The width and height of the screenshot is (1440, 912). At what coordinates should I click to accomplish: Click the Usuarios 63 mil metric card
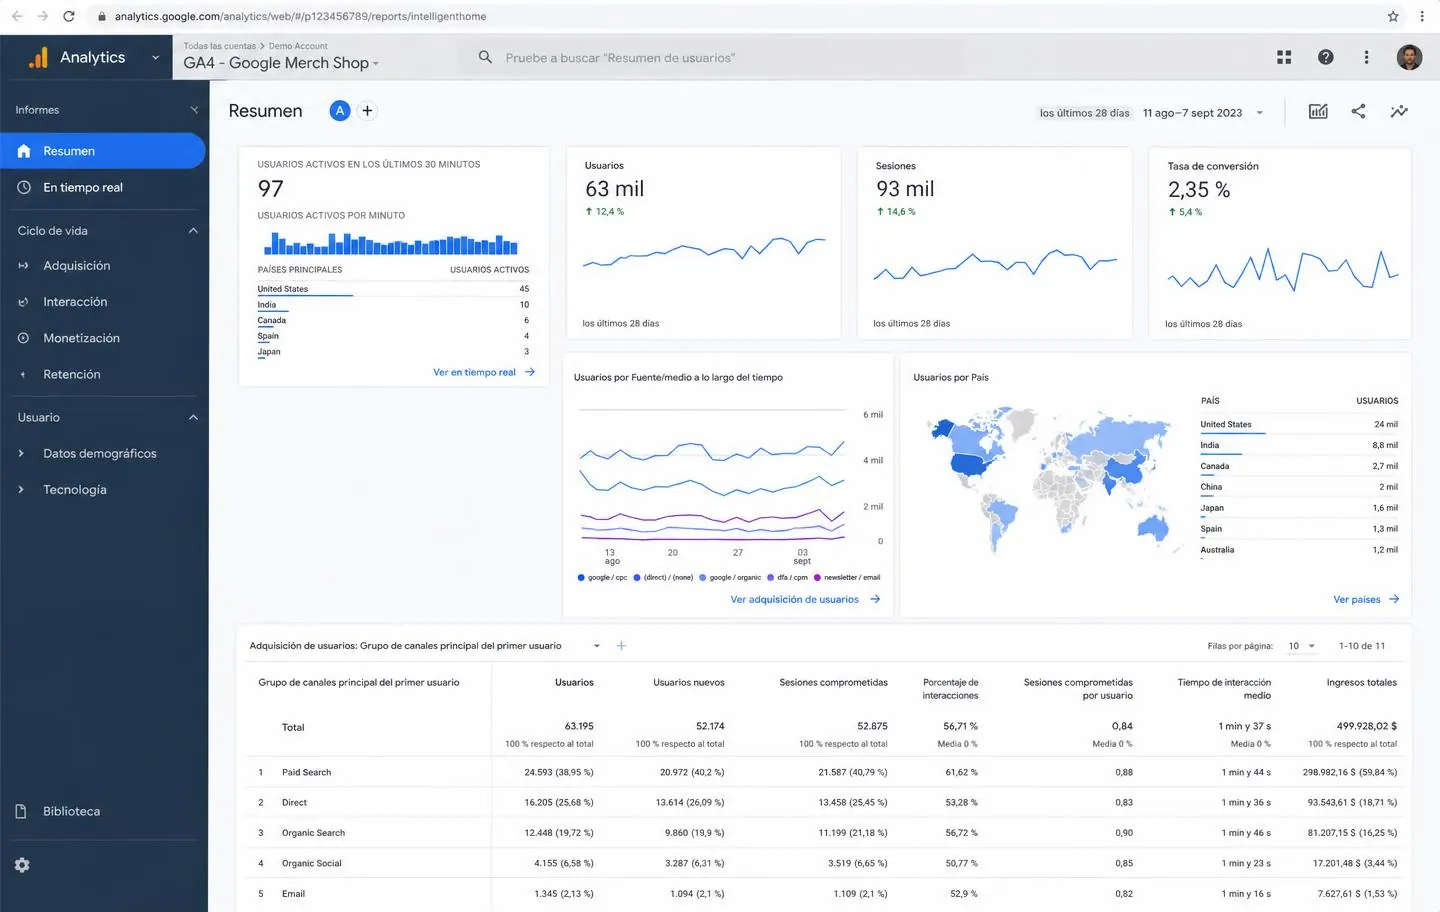coord(704,243)
